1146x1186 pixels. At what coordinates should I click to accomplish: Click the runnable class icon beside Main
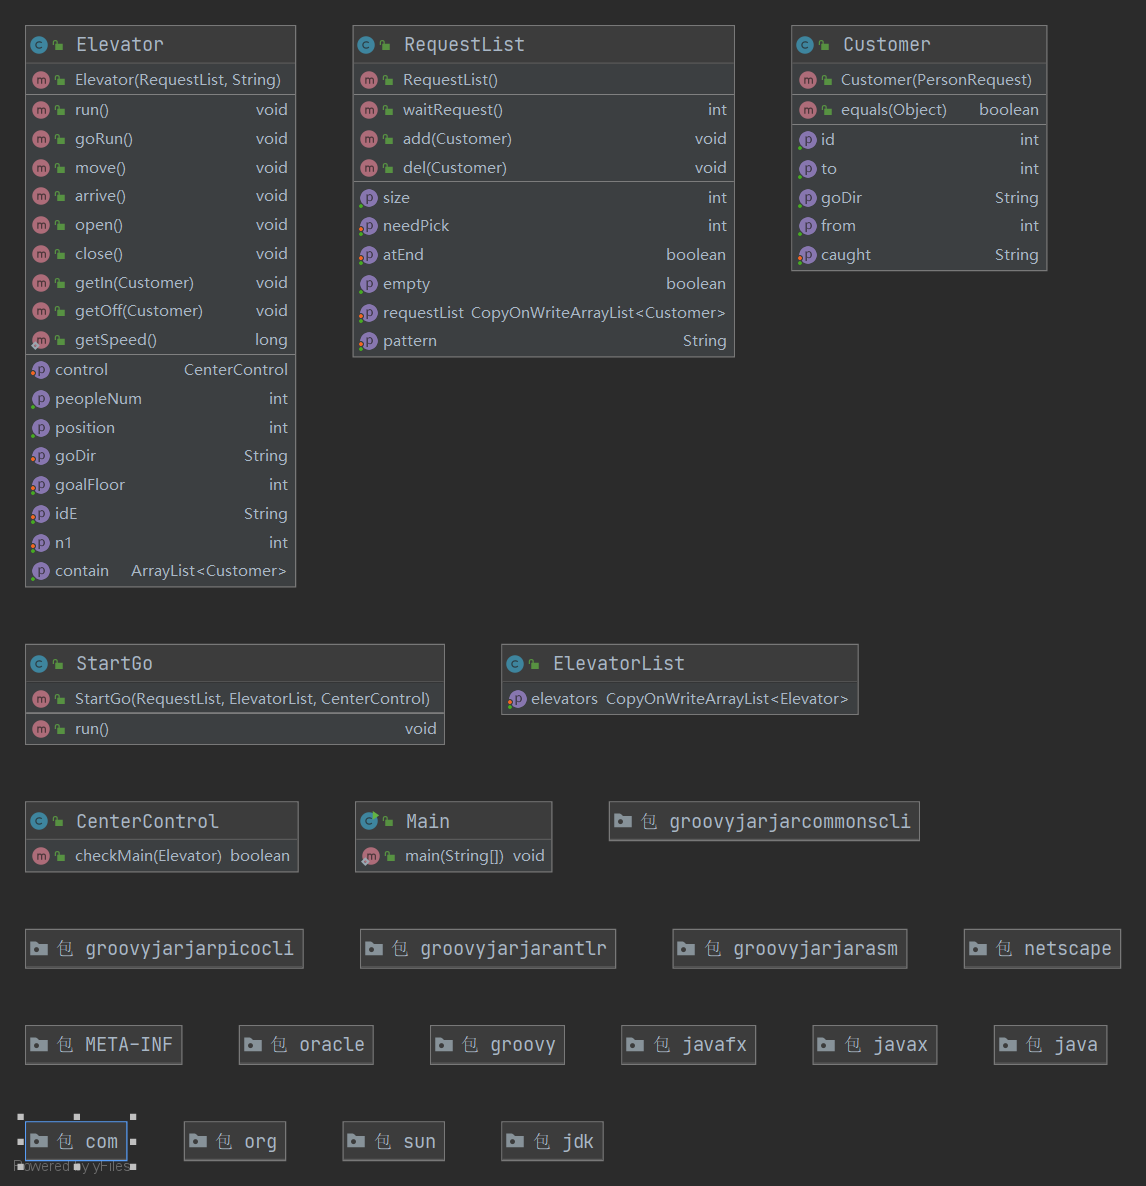tap(369, 821)
